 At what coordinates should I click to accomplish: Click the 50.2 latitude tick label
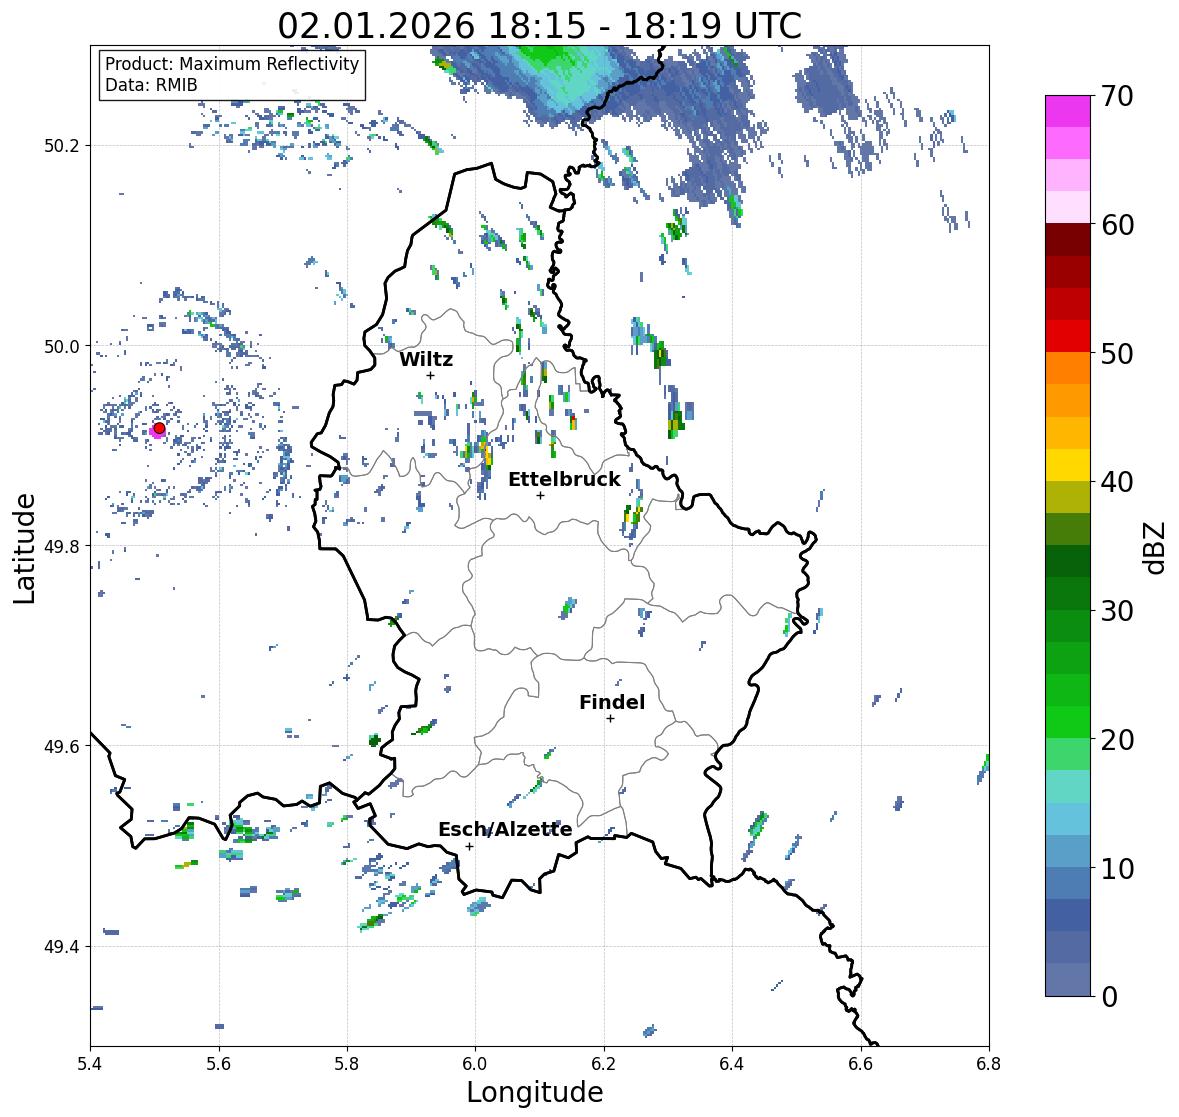[62, 146]
